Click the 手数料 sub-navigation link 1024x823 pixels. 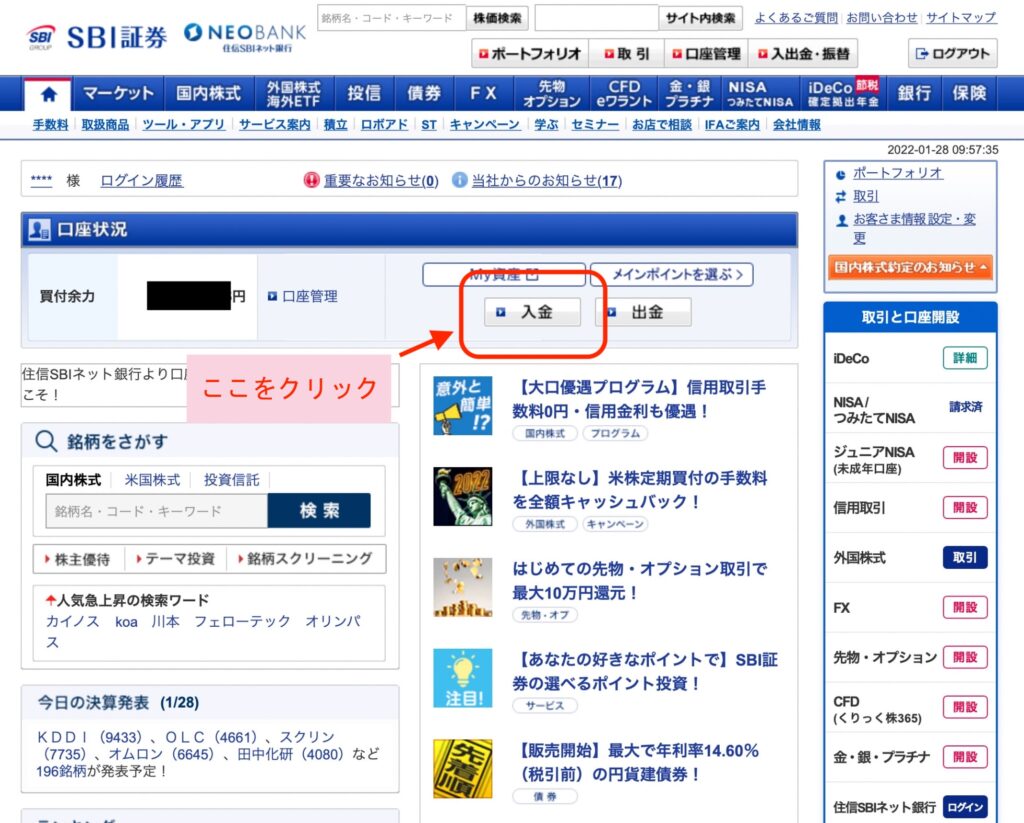[50, 125]
